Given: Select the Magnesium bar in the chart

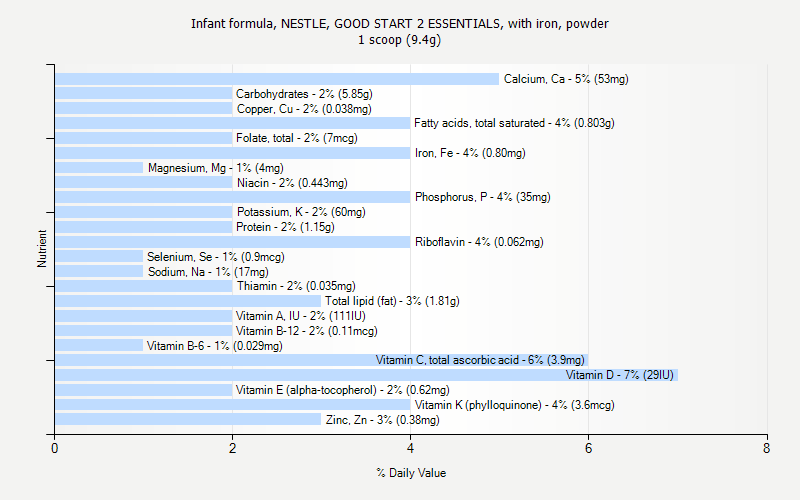Looking at the screenshot, I should 99,168.
